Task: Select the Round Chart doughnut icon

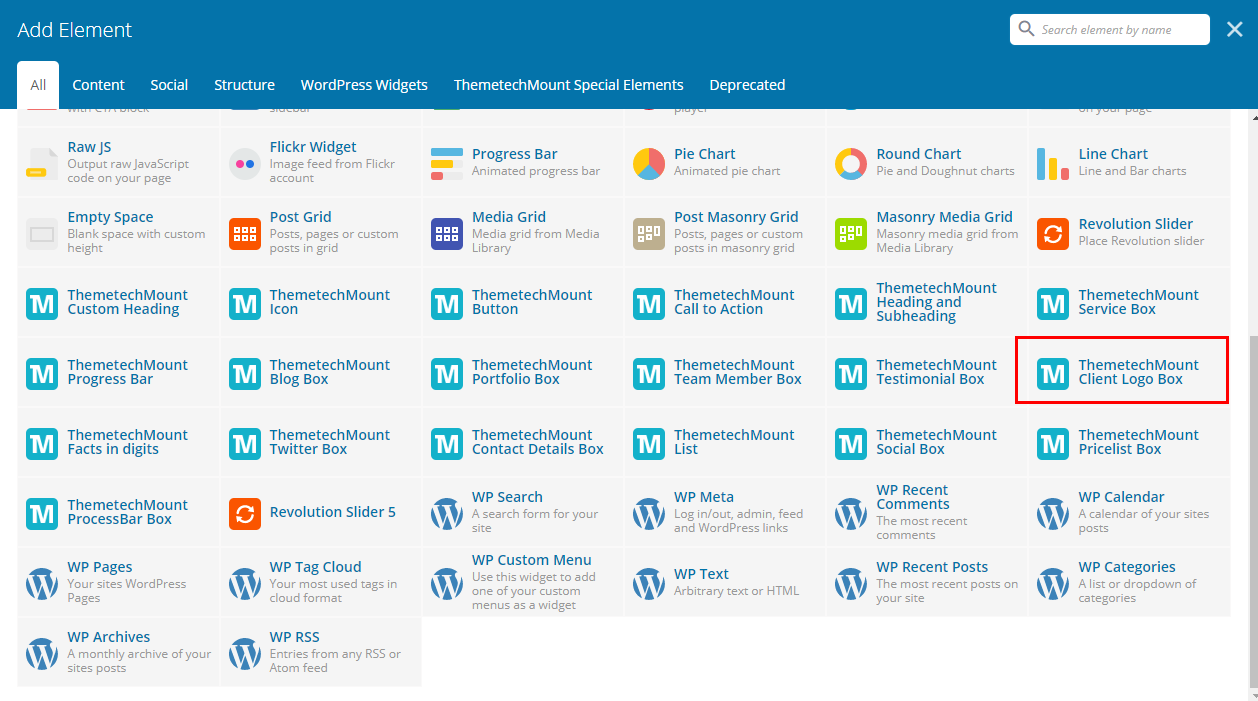Action: pos(851,163)
